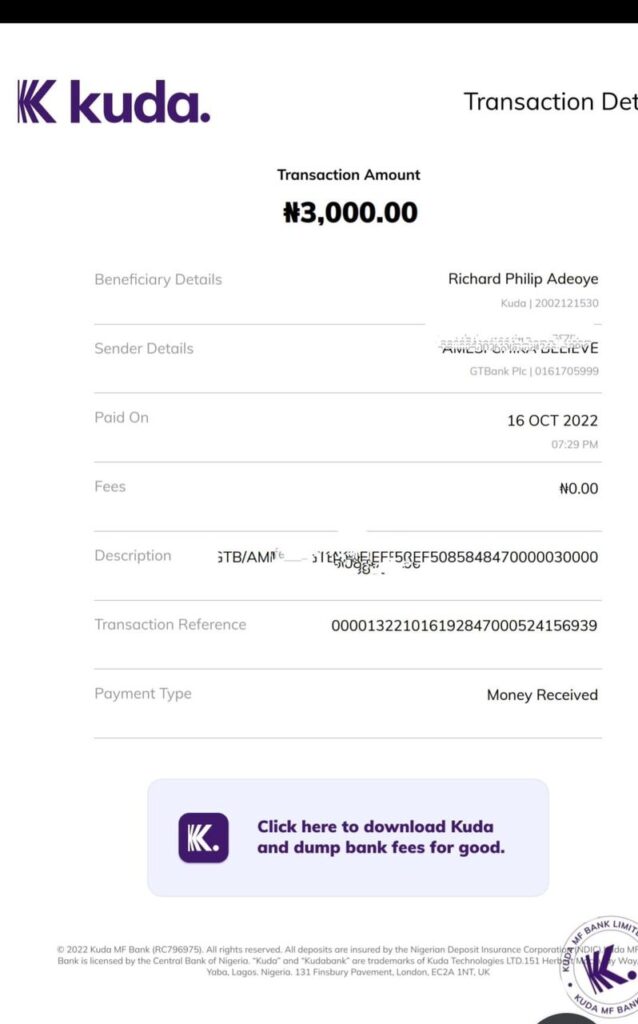Viewport: 638px width, 1024px height.
Task: Click the 07:29 PM timestamp
Action: click(575, 444)
